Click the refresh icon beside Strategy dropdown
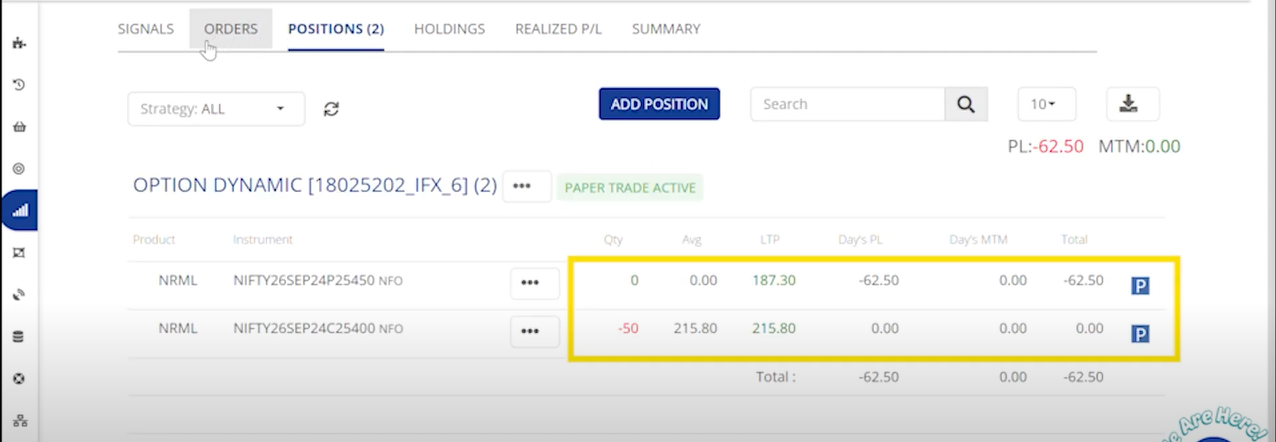1276x442 pixels. pyautogui.click(x=331, y=109)
